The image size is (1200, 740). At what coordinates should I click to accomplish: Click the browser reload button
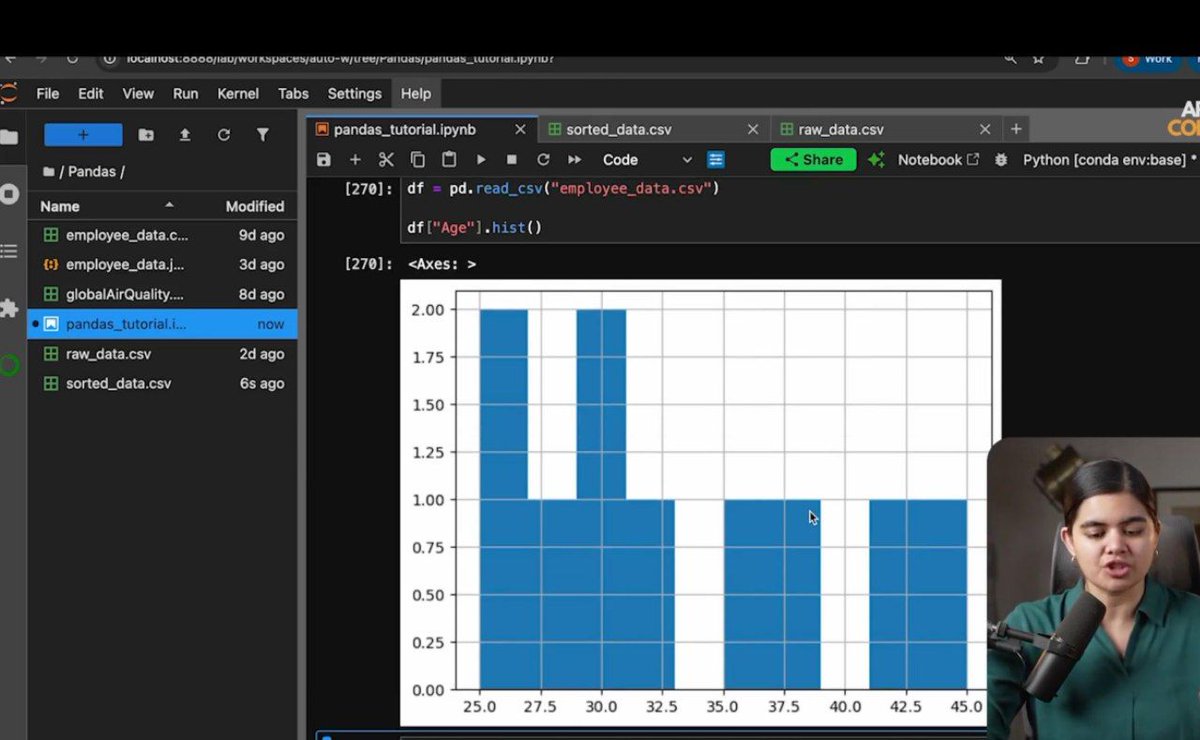[73, 58]
